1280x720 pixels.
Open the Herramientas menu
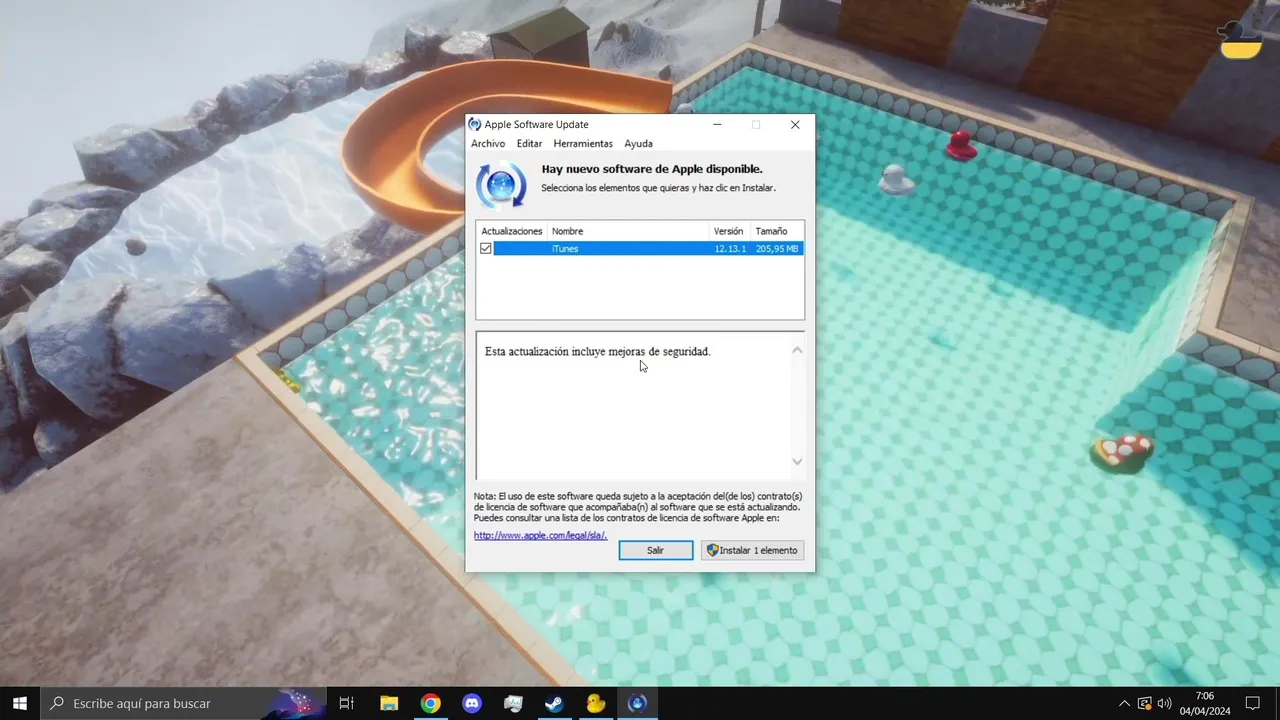(583, 144)
